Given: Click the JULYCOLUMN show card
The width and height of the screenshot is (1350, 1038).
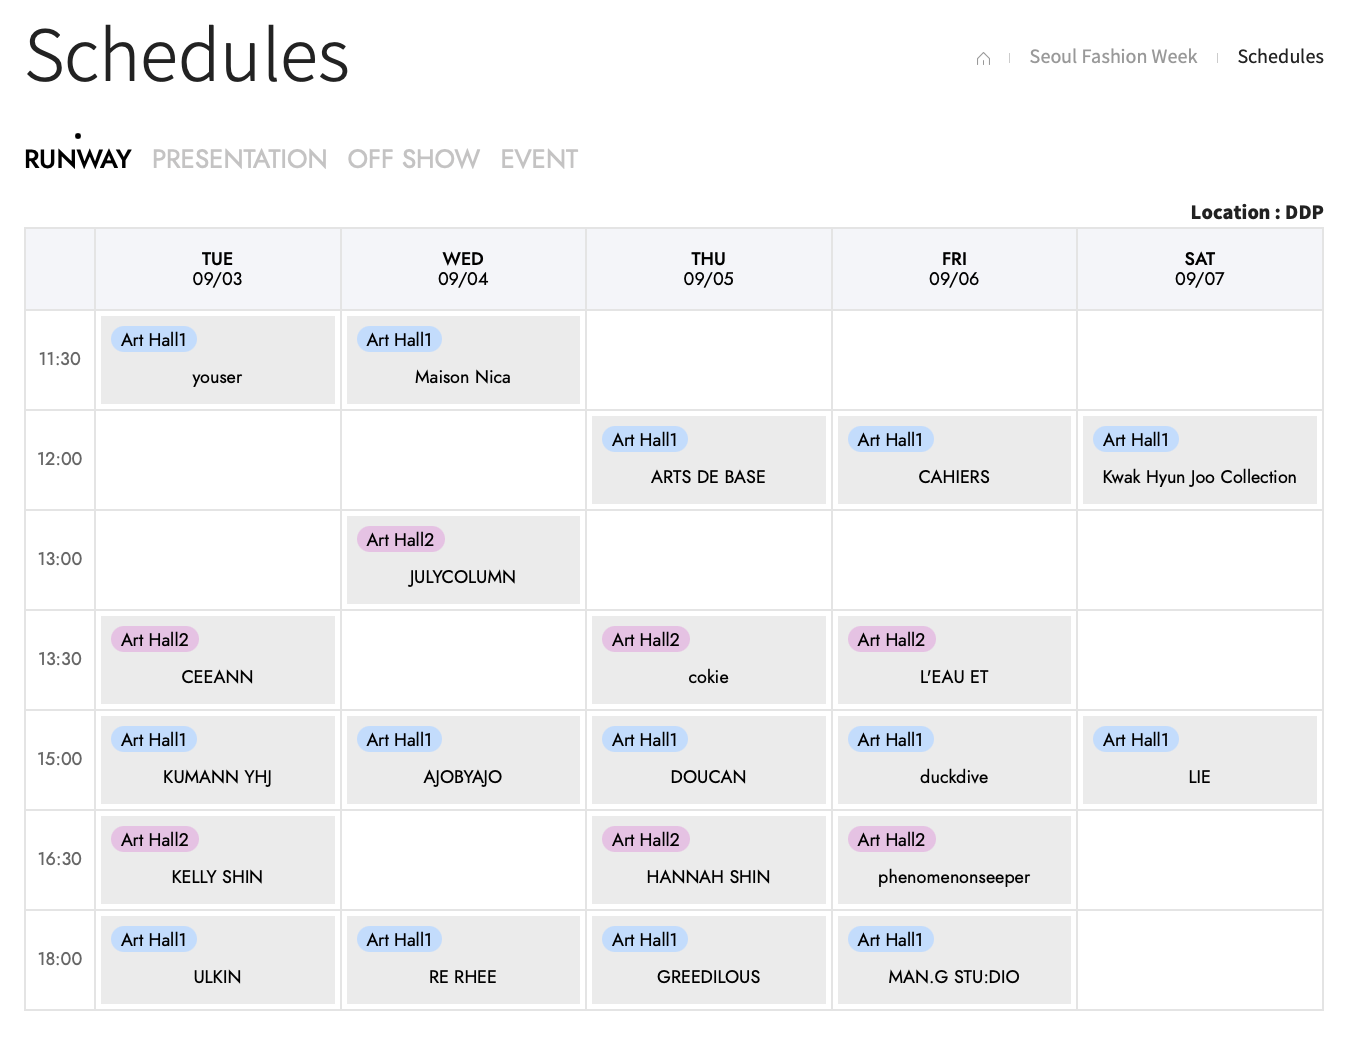Looking at the screenshot, I should (x=463, y=560).
